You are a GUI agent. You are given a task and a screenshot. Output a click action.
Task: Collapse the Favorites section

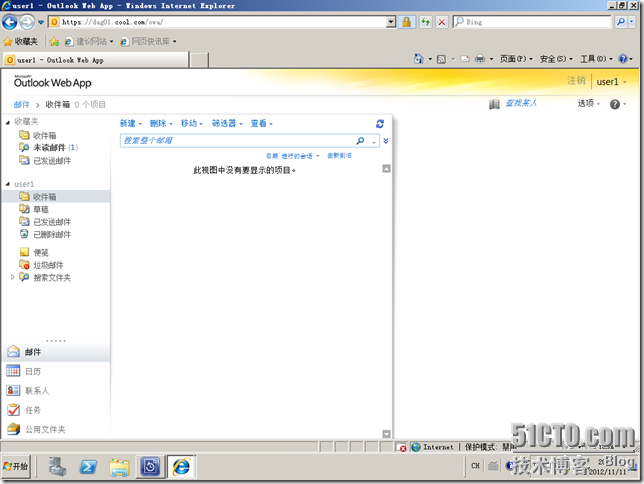click(x=8, y=122)
